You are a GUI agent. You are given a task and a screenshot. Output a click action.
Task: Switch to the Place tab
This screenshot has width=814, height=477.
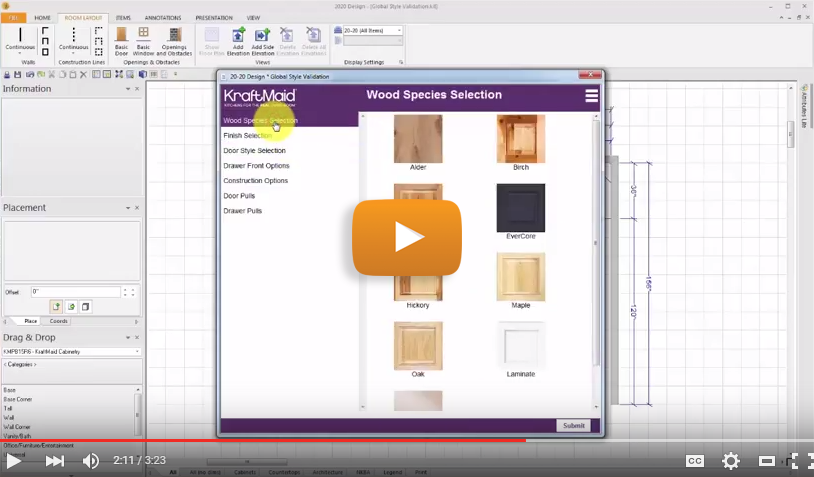[x=31, y=321]
